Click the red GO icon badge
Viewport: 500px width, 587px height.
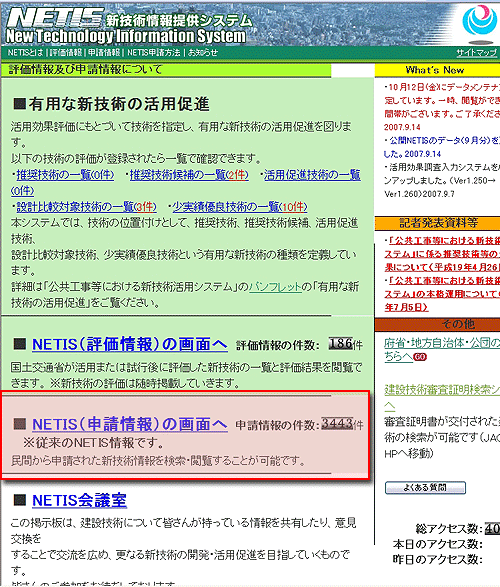click(420, 357)
